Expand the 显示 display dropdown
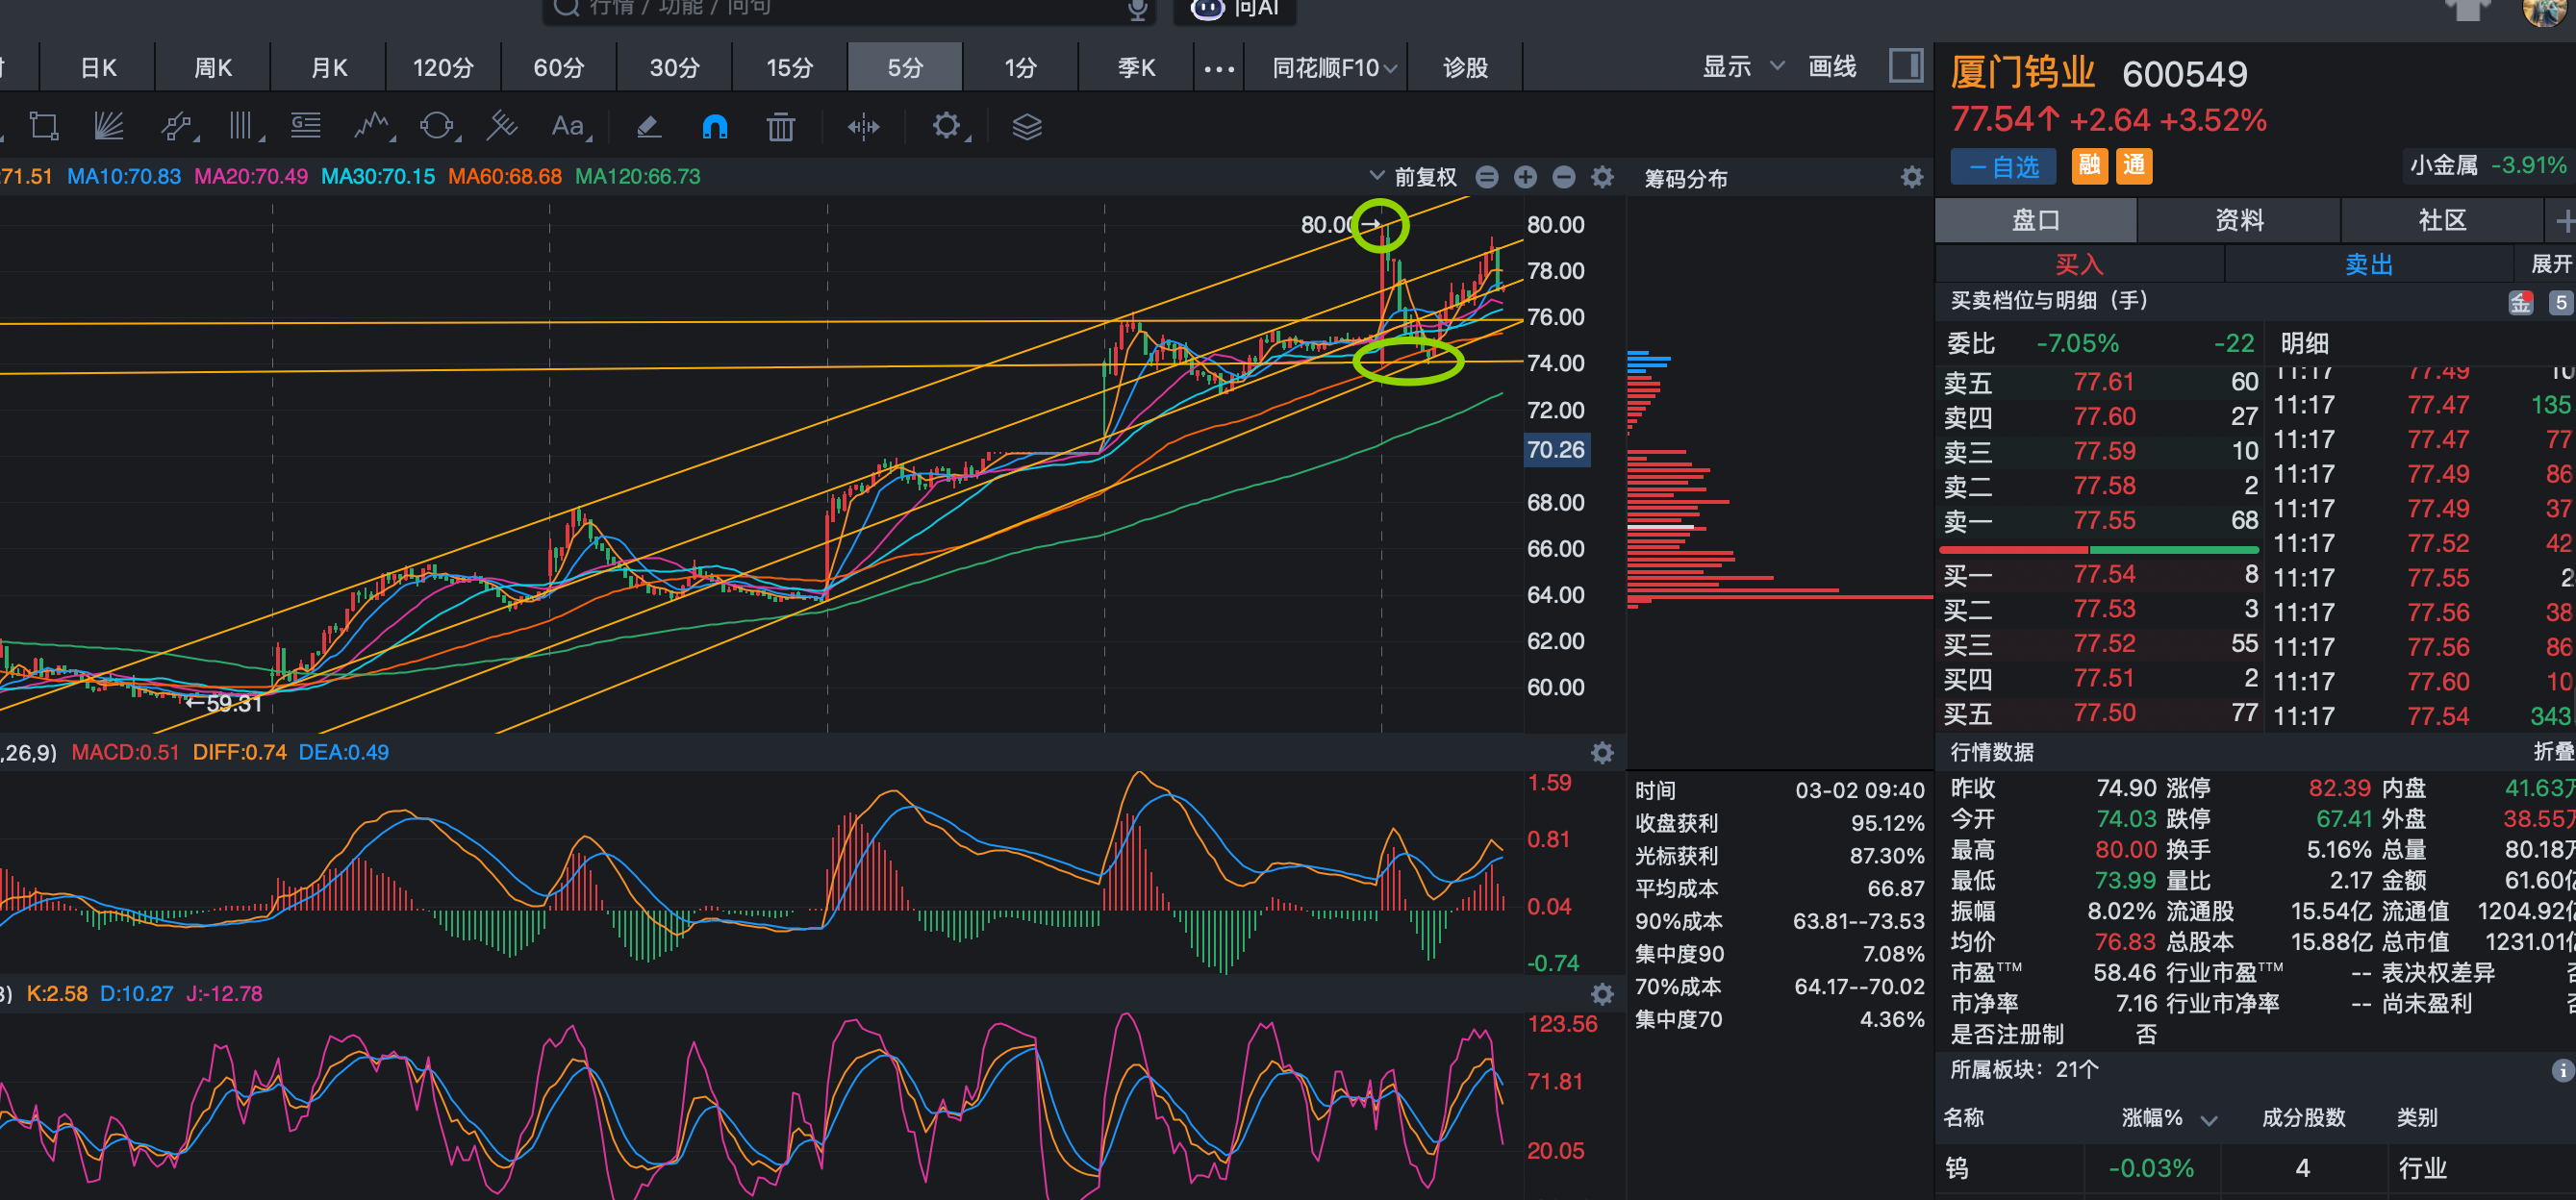 coord(1742,67)
